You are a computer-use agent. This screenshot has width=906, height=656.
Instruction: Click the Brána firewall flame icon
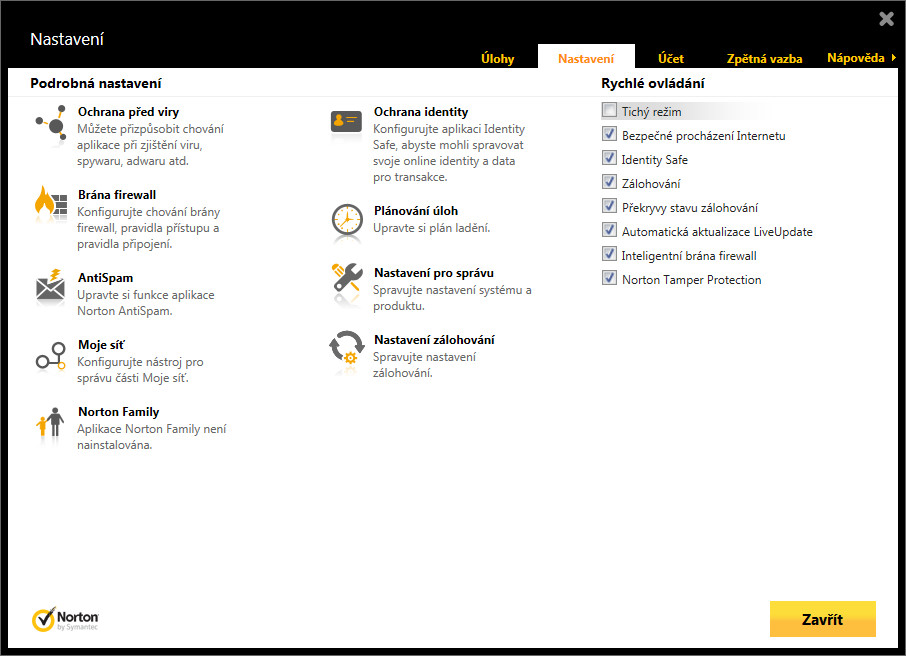[51, 203]
